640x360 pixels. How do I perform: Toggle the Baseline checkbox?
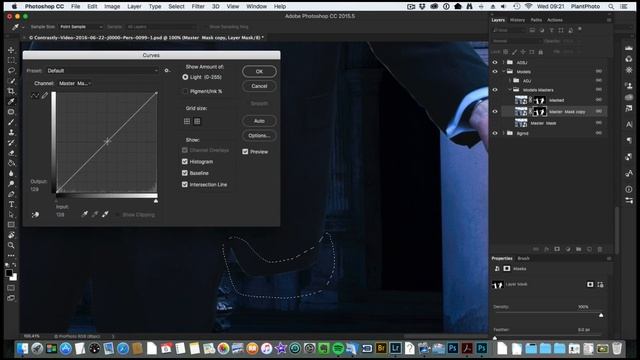click(185, 173)
